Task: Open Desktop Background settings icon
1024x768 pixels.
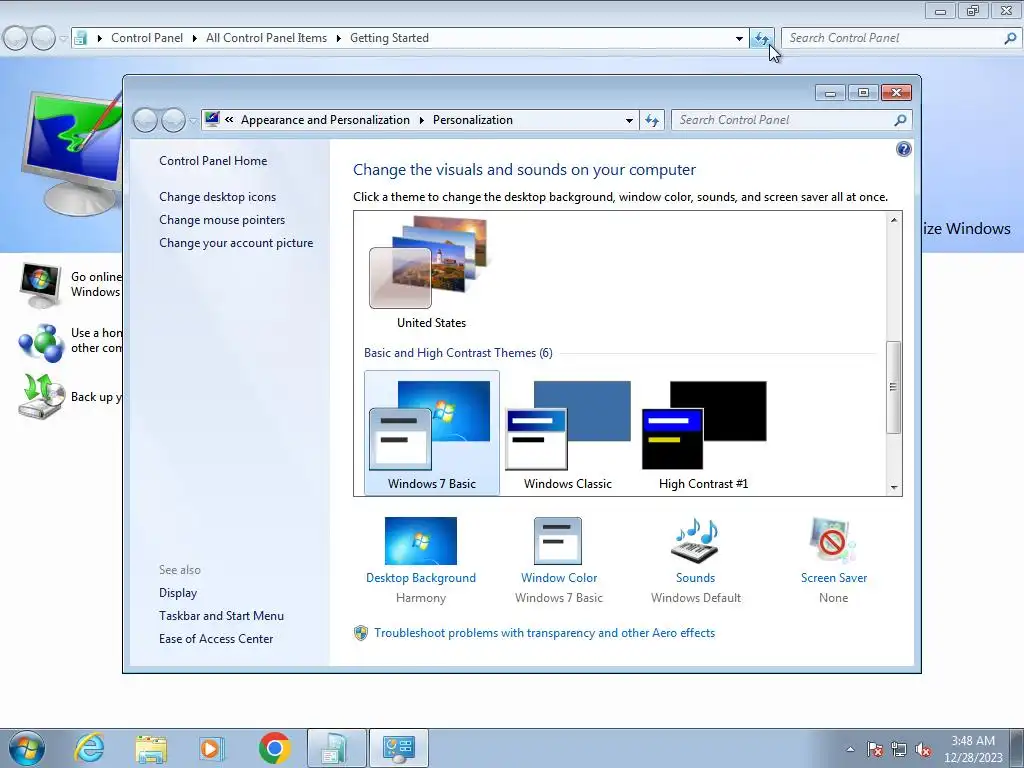Action: [x=421, y=541]
